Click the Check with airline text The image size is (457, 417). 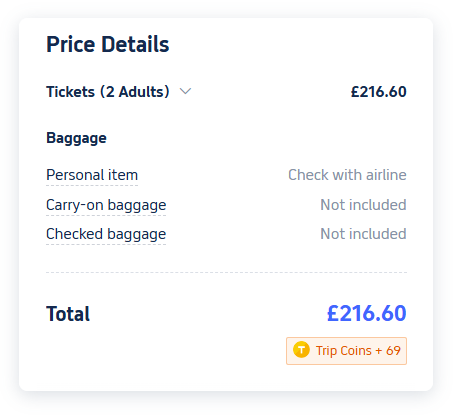point(347,175)
